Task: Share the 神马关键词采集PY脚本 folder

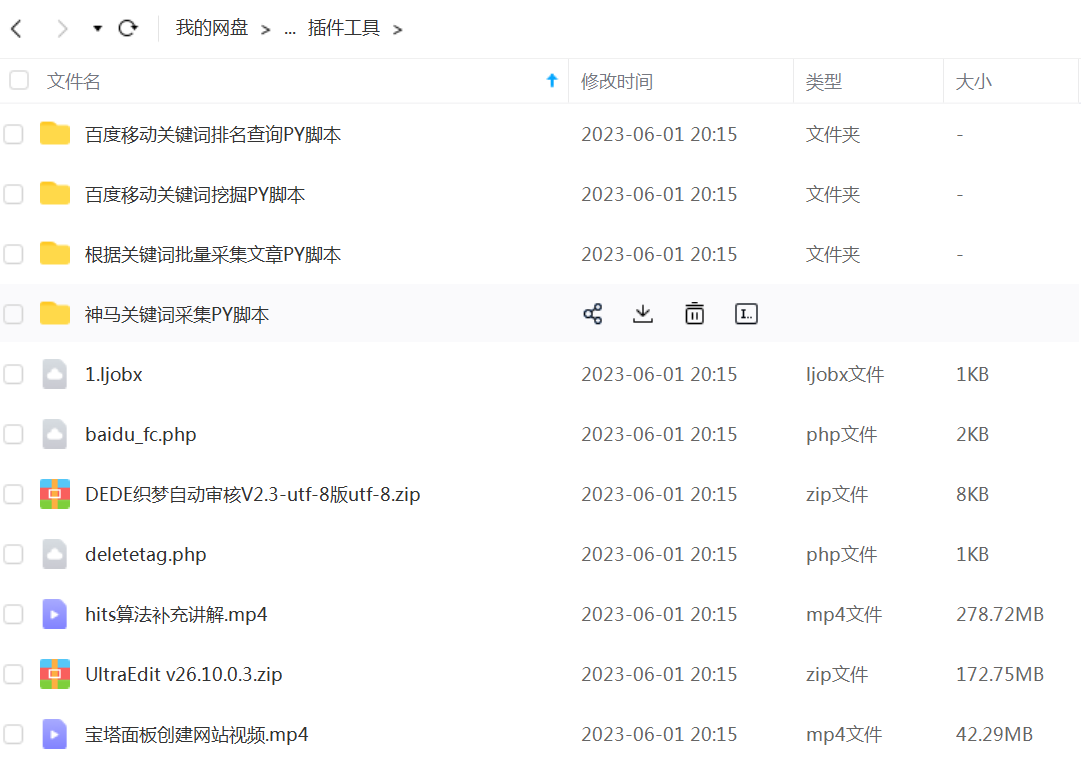Action: click(593, 314)
